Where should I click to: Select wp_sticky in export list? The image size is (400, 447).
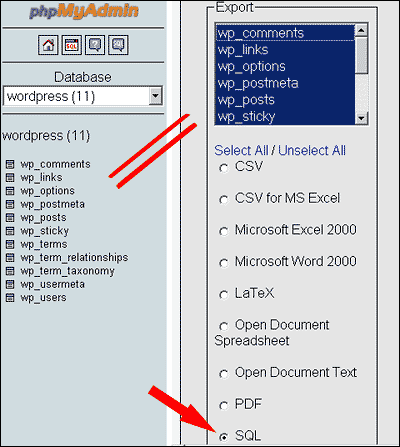tap(285, 117)
